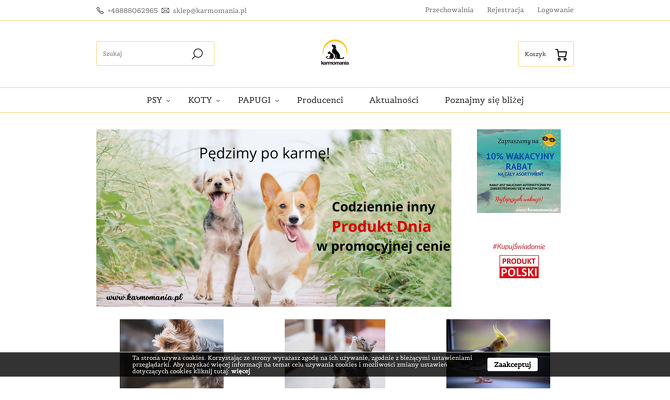This screenshot has height=400, width=670.
Task: Expand the PAPUGI menu chevron
Action: click(277, 101)
